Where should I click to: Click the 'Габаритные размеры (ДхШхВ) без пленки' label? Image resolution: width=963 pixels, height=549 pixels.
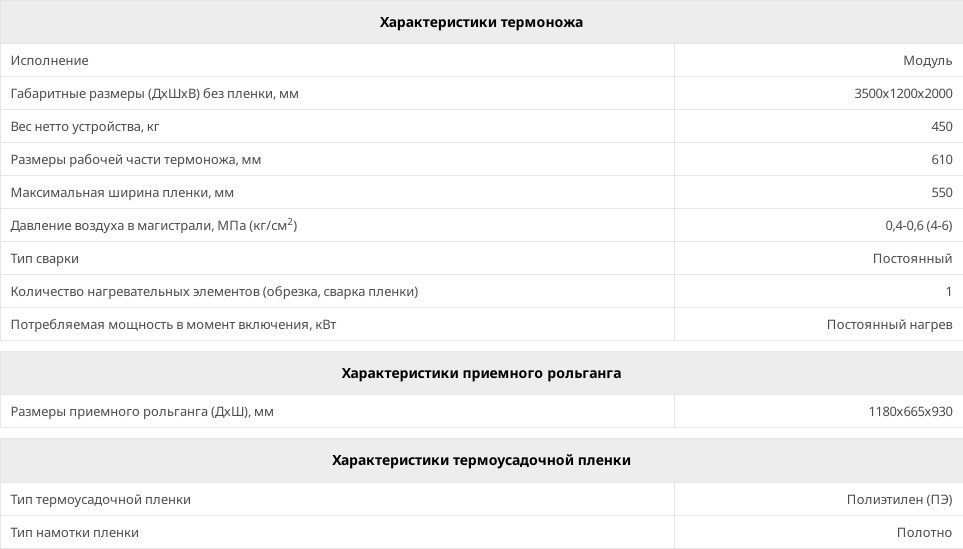(155, 94)
